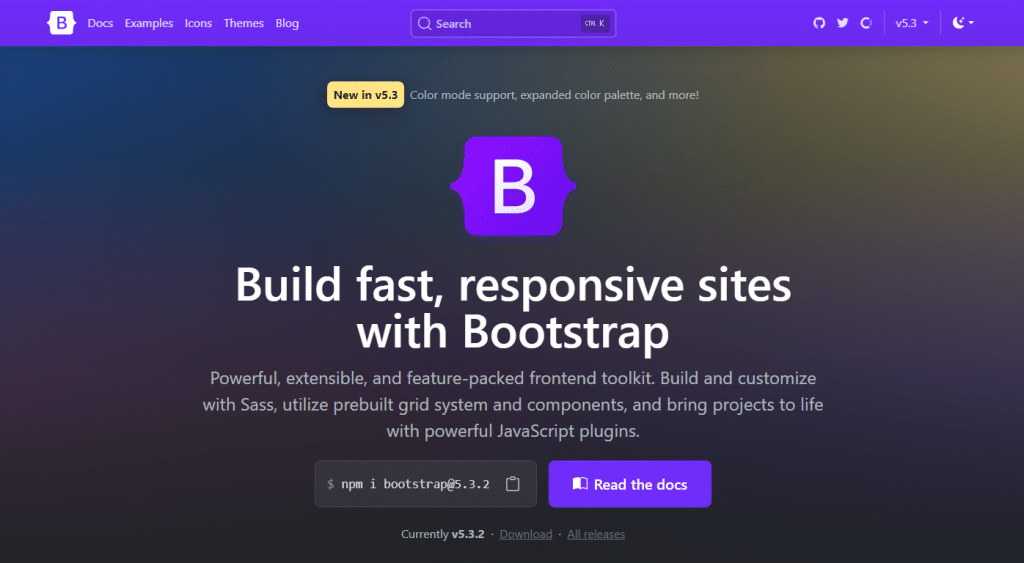Click the Bootstrap logo in navbar

[x=61, y=23]
